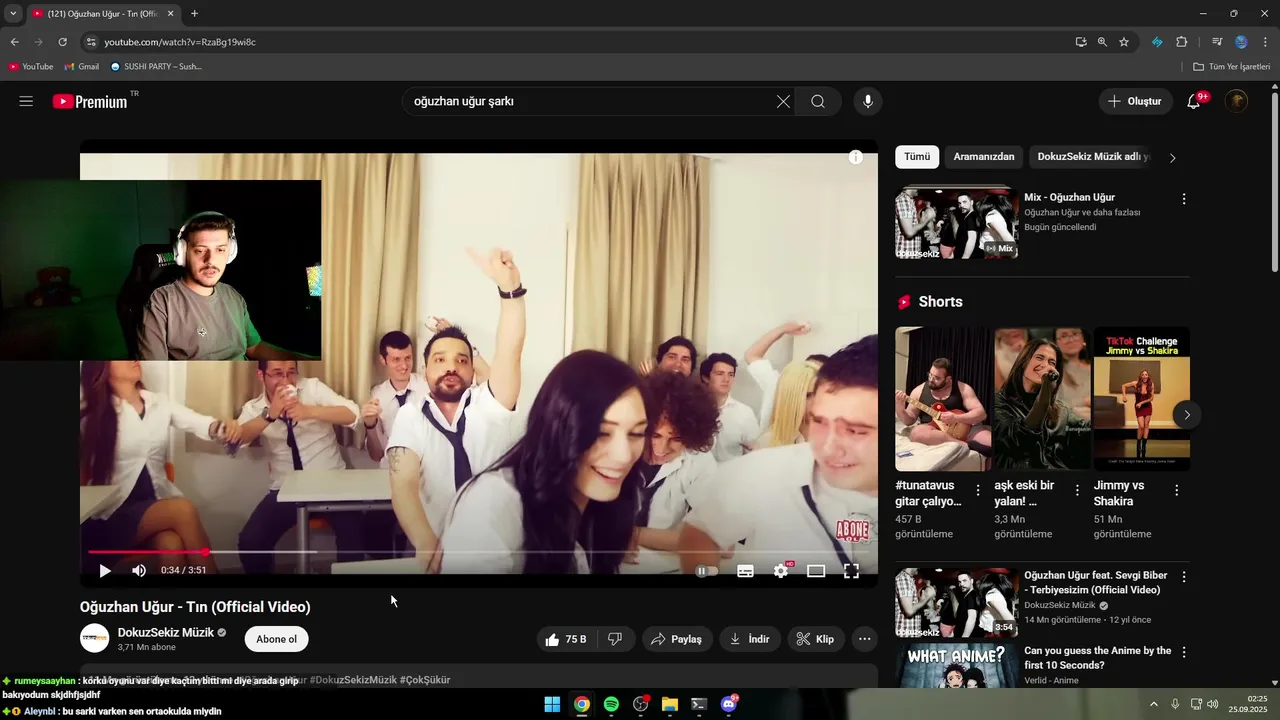Open File Explorer from taskbar
Screen dimensions: 1280x720
click(x=670, y=704)
